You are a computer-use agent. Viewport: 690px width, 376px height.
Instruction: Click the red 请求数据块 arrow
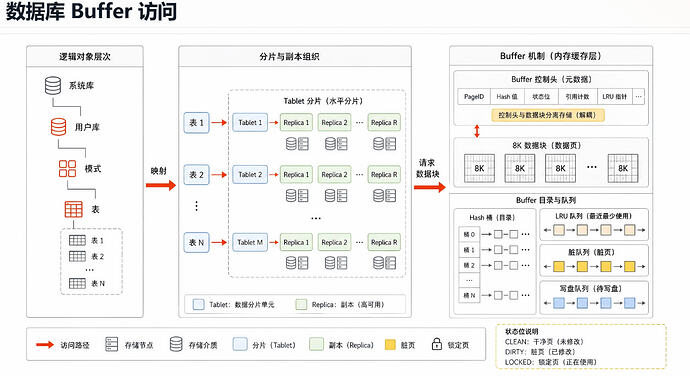pos(430,188)
